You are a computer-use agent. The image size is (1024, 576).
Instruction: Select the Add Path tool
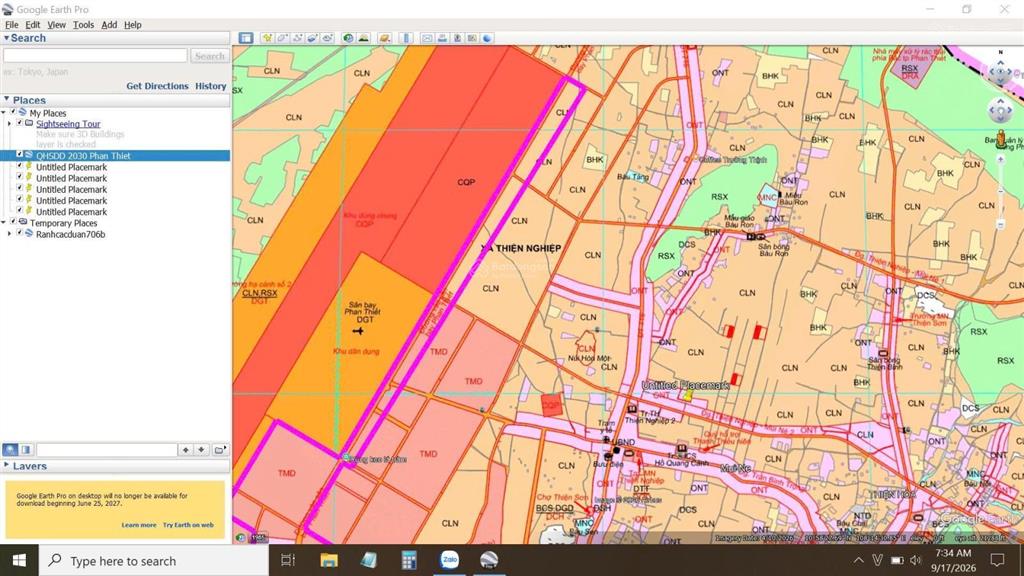(x=297, y=38)
